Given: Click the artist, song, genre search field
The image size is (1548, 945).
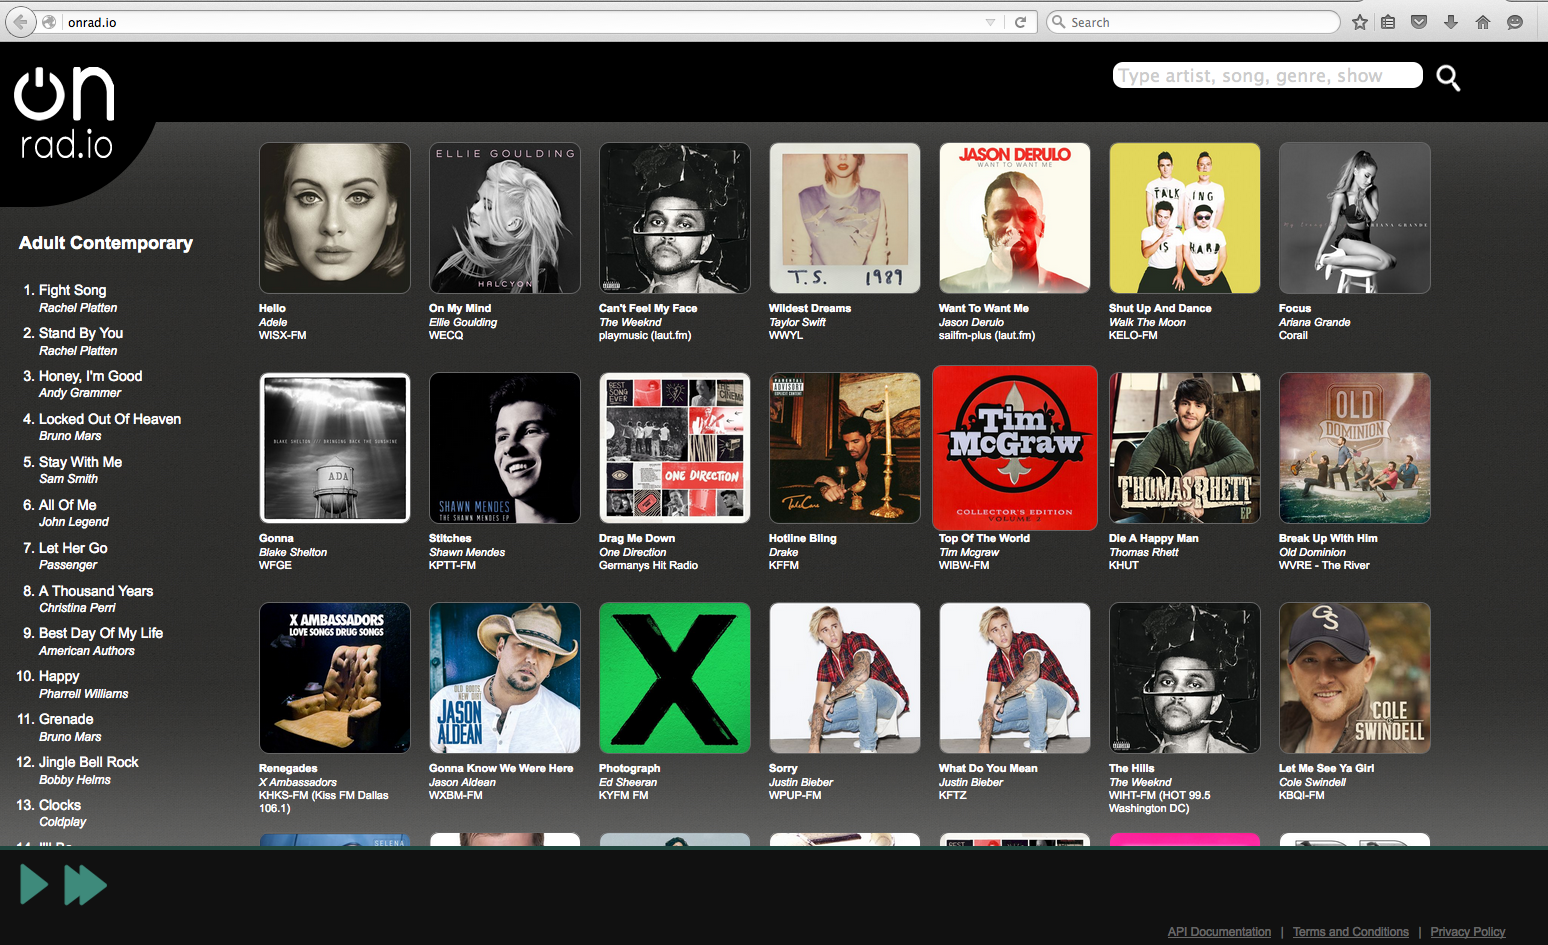Looking at the screenshot, I should pyautogui.click(x=1267, y=75).
